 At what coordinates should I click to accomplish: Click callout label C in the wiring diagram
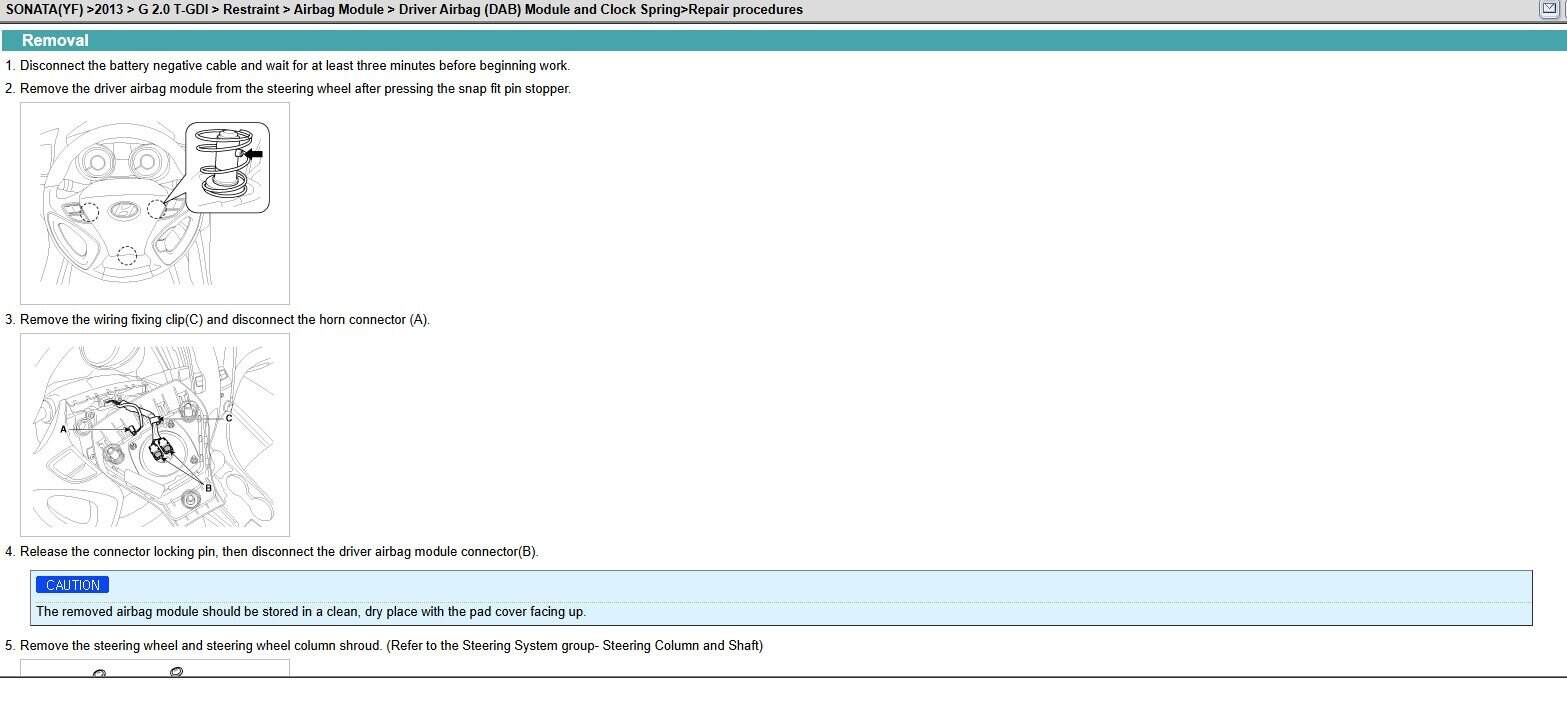coord(229,418)
